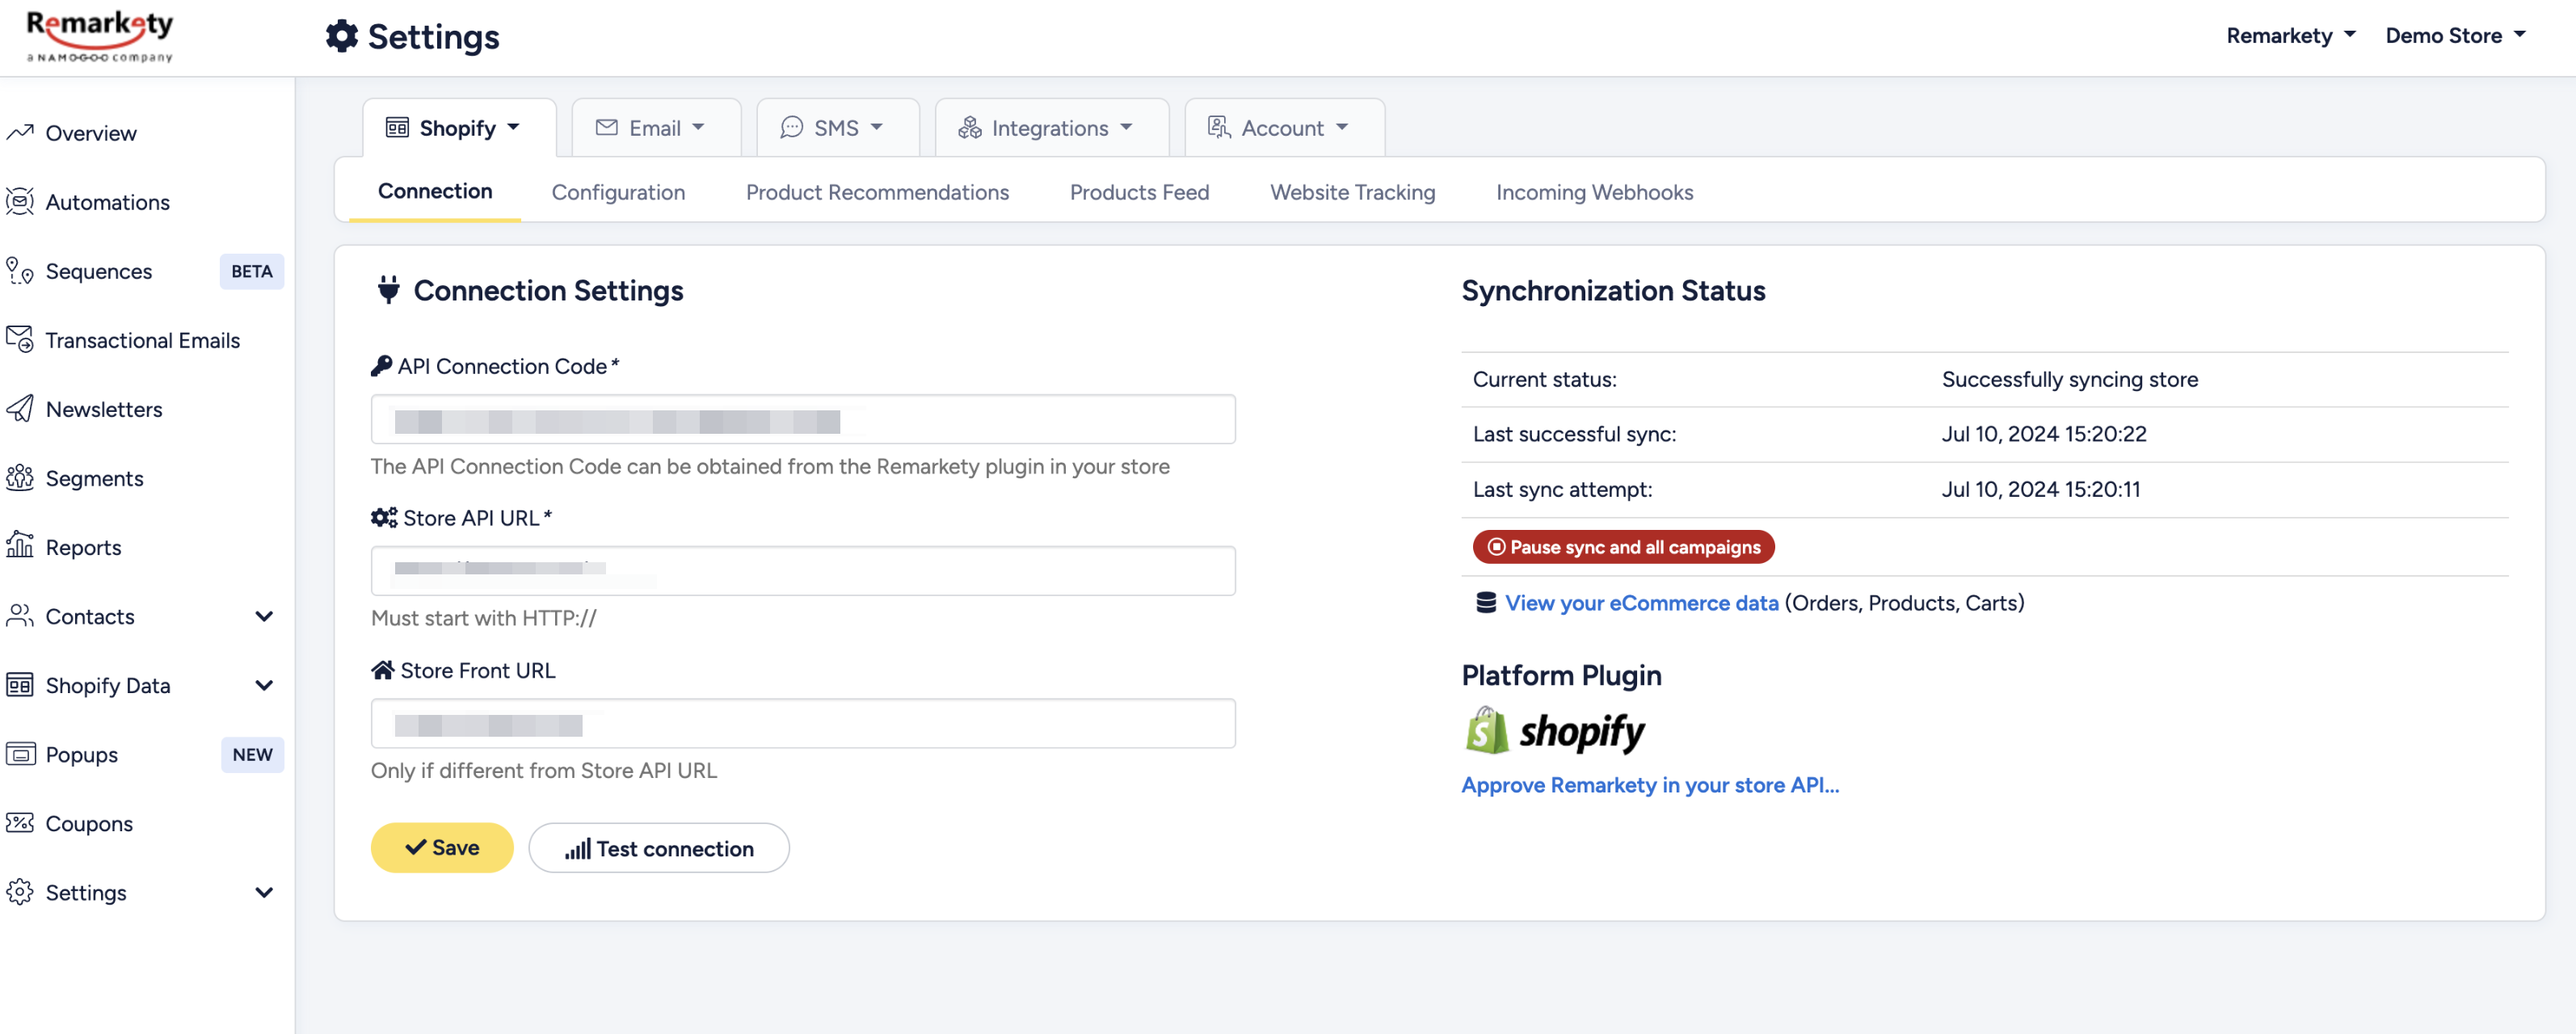Open the Integrations tab dropdown arrow
Image resolution: width=2576 pixels, height=1034 pixels.
(1126, 127)
